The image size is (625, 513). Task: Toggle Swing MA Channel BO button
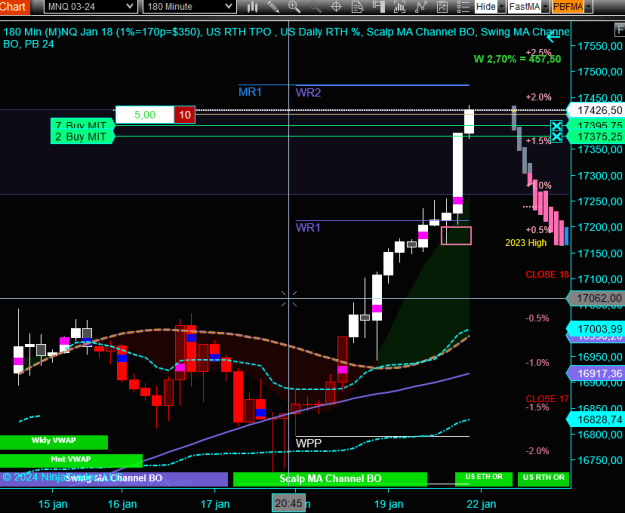click(114, 479)
